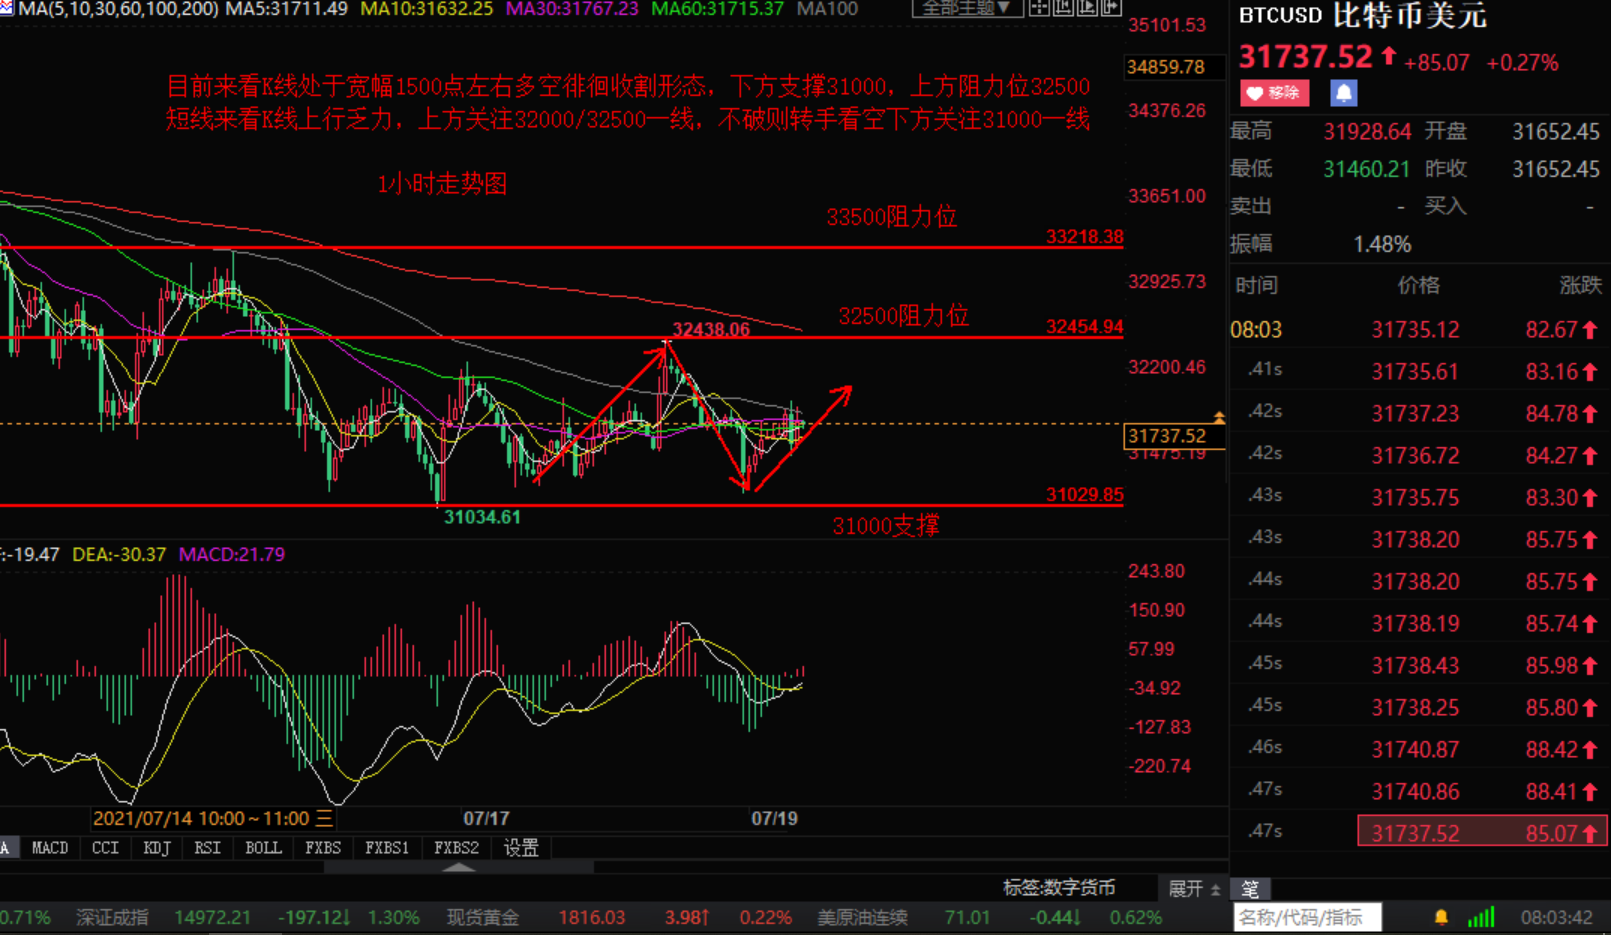1611x935 pixels.
Task: Click the orange notification bell in status bar
Action: pyautogui.click(x=1441, y=917)
